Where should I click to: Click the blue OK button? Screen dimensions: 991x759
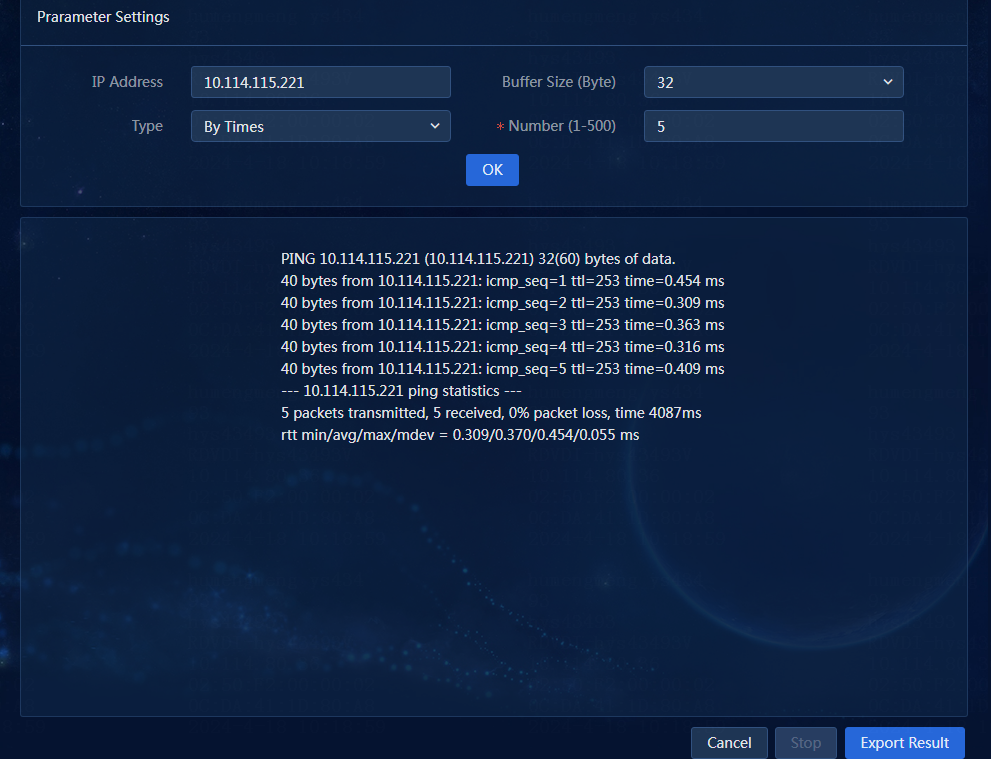tap(492, 170)
